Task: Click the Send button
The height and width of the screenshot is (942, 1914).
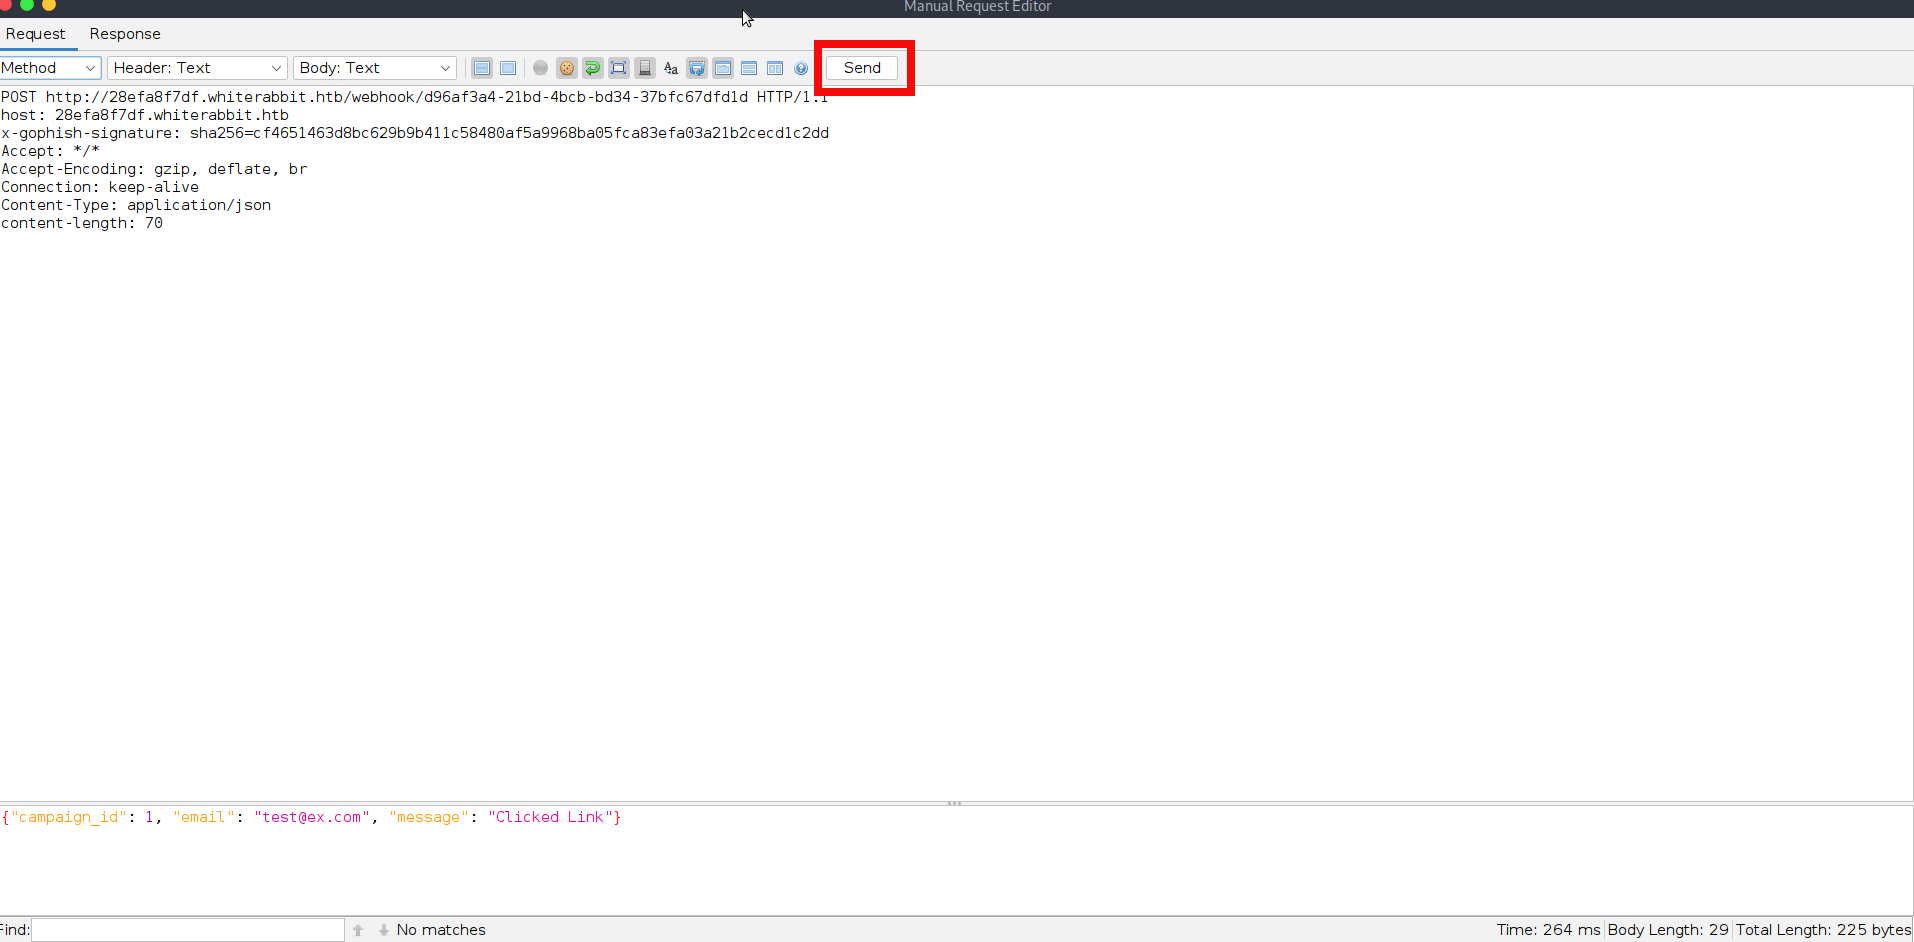Action: click(x=862, y=68)
